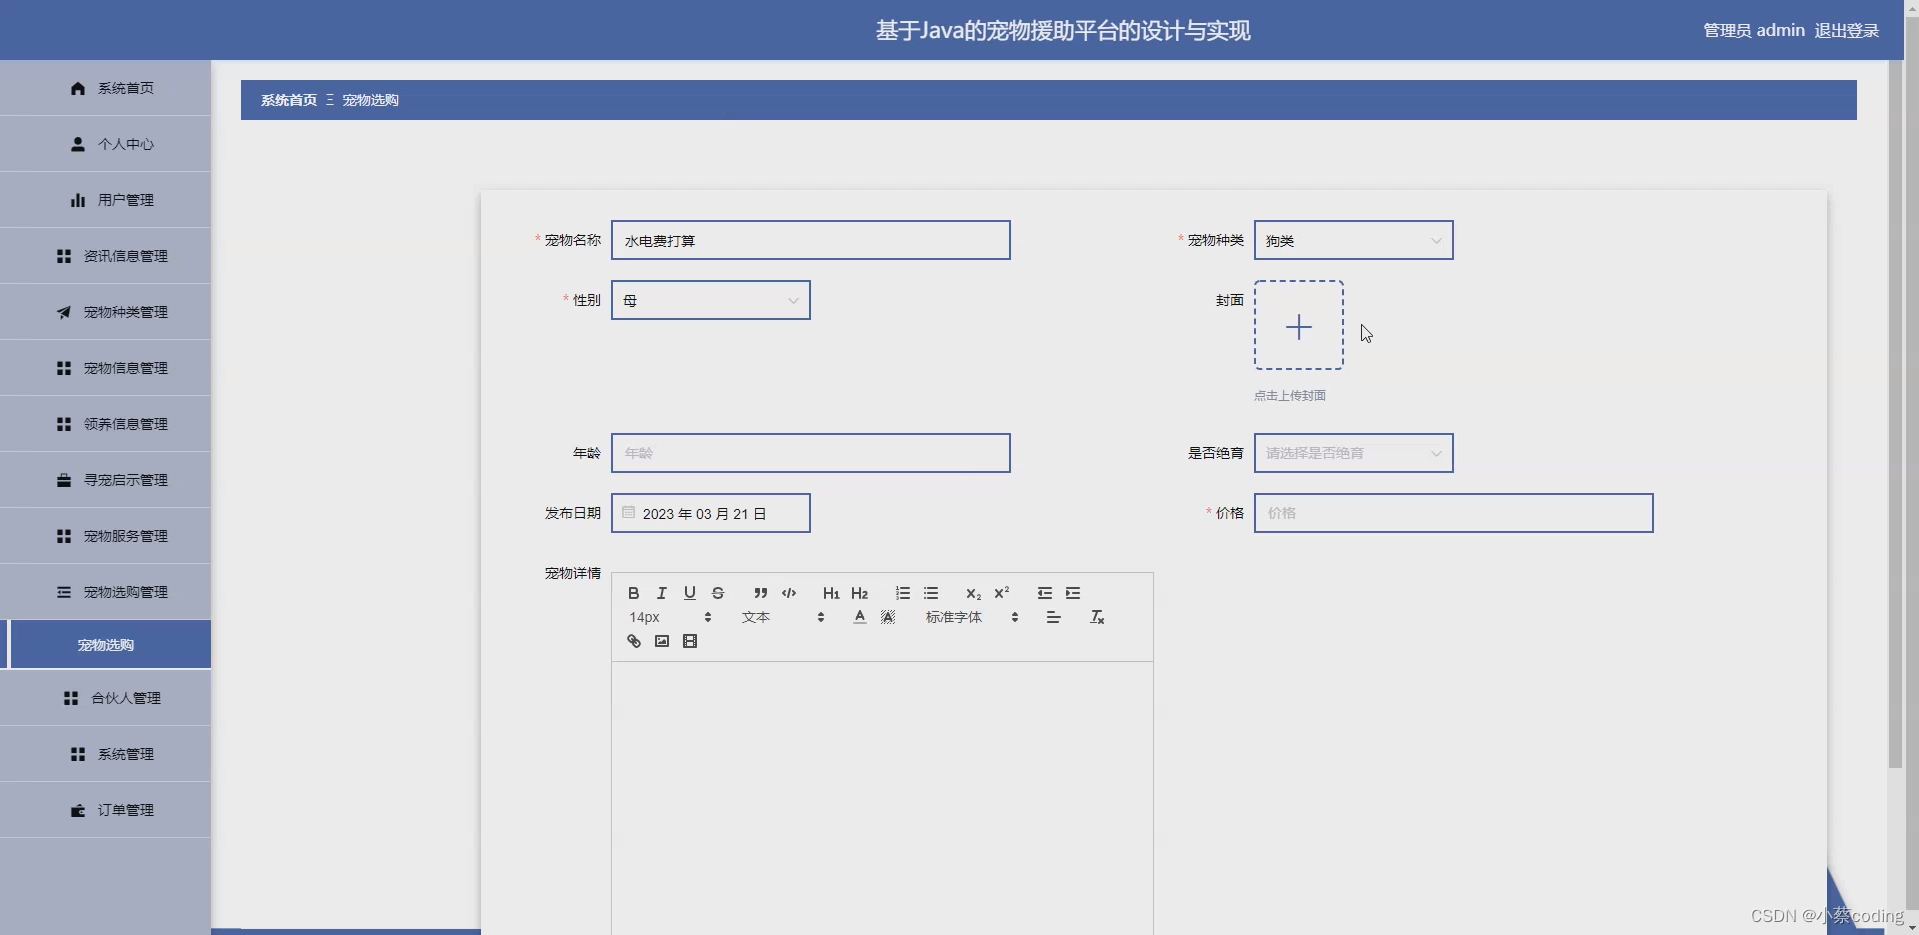The height and width of the screenshot is (935, 1919).
Task: Apply subscript formatting
Action: coord(973,593)
